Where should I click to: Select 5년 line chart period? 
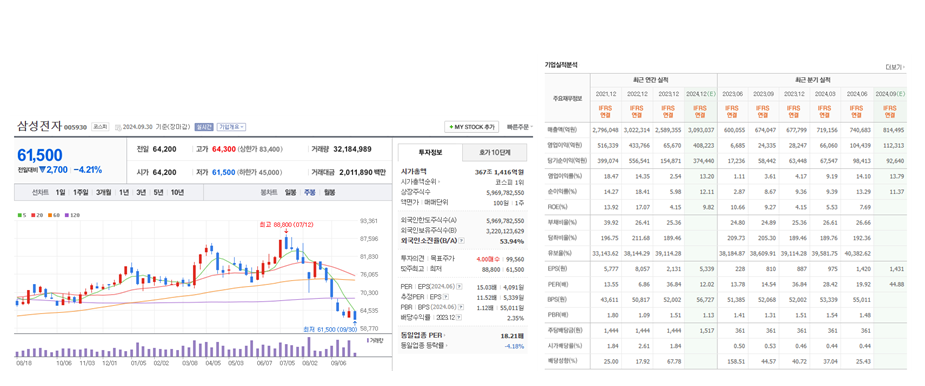(158, 192)
